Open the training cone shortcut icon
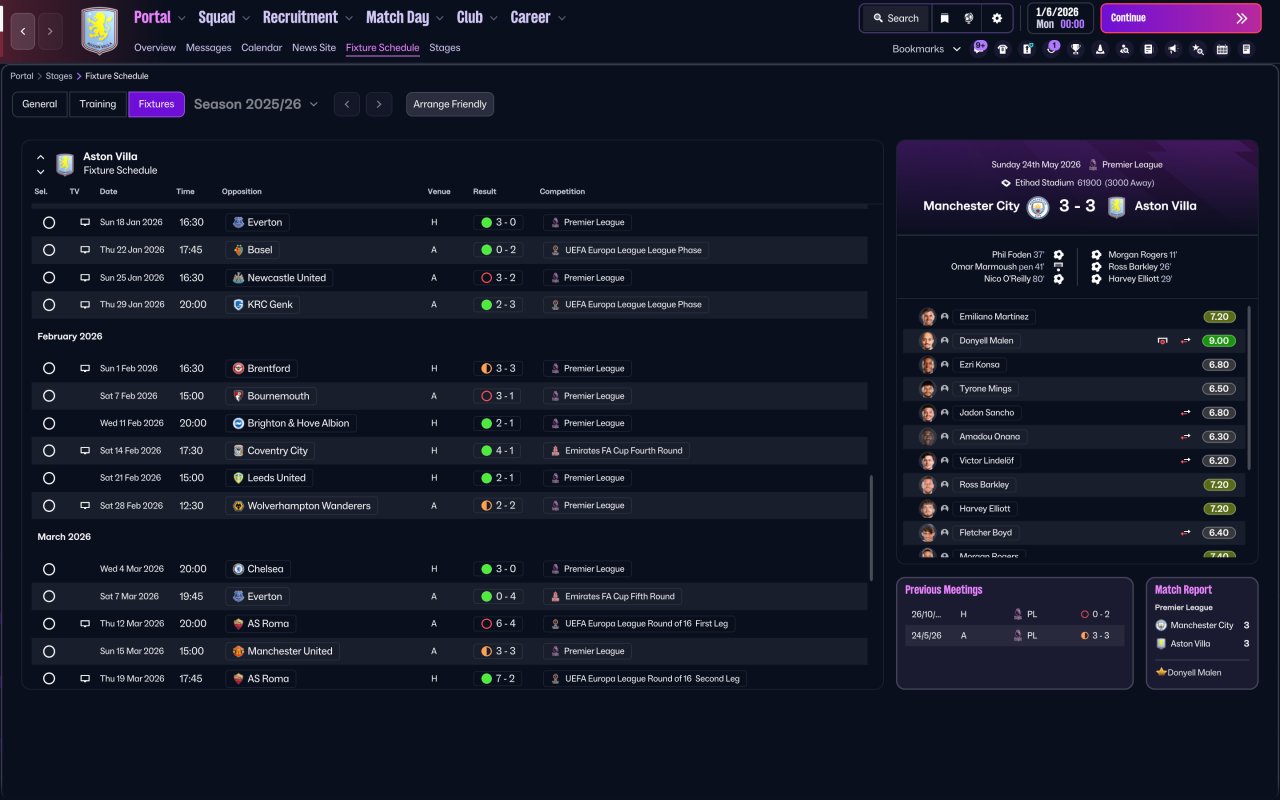 (x=1100, y=49)
